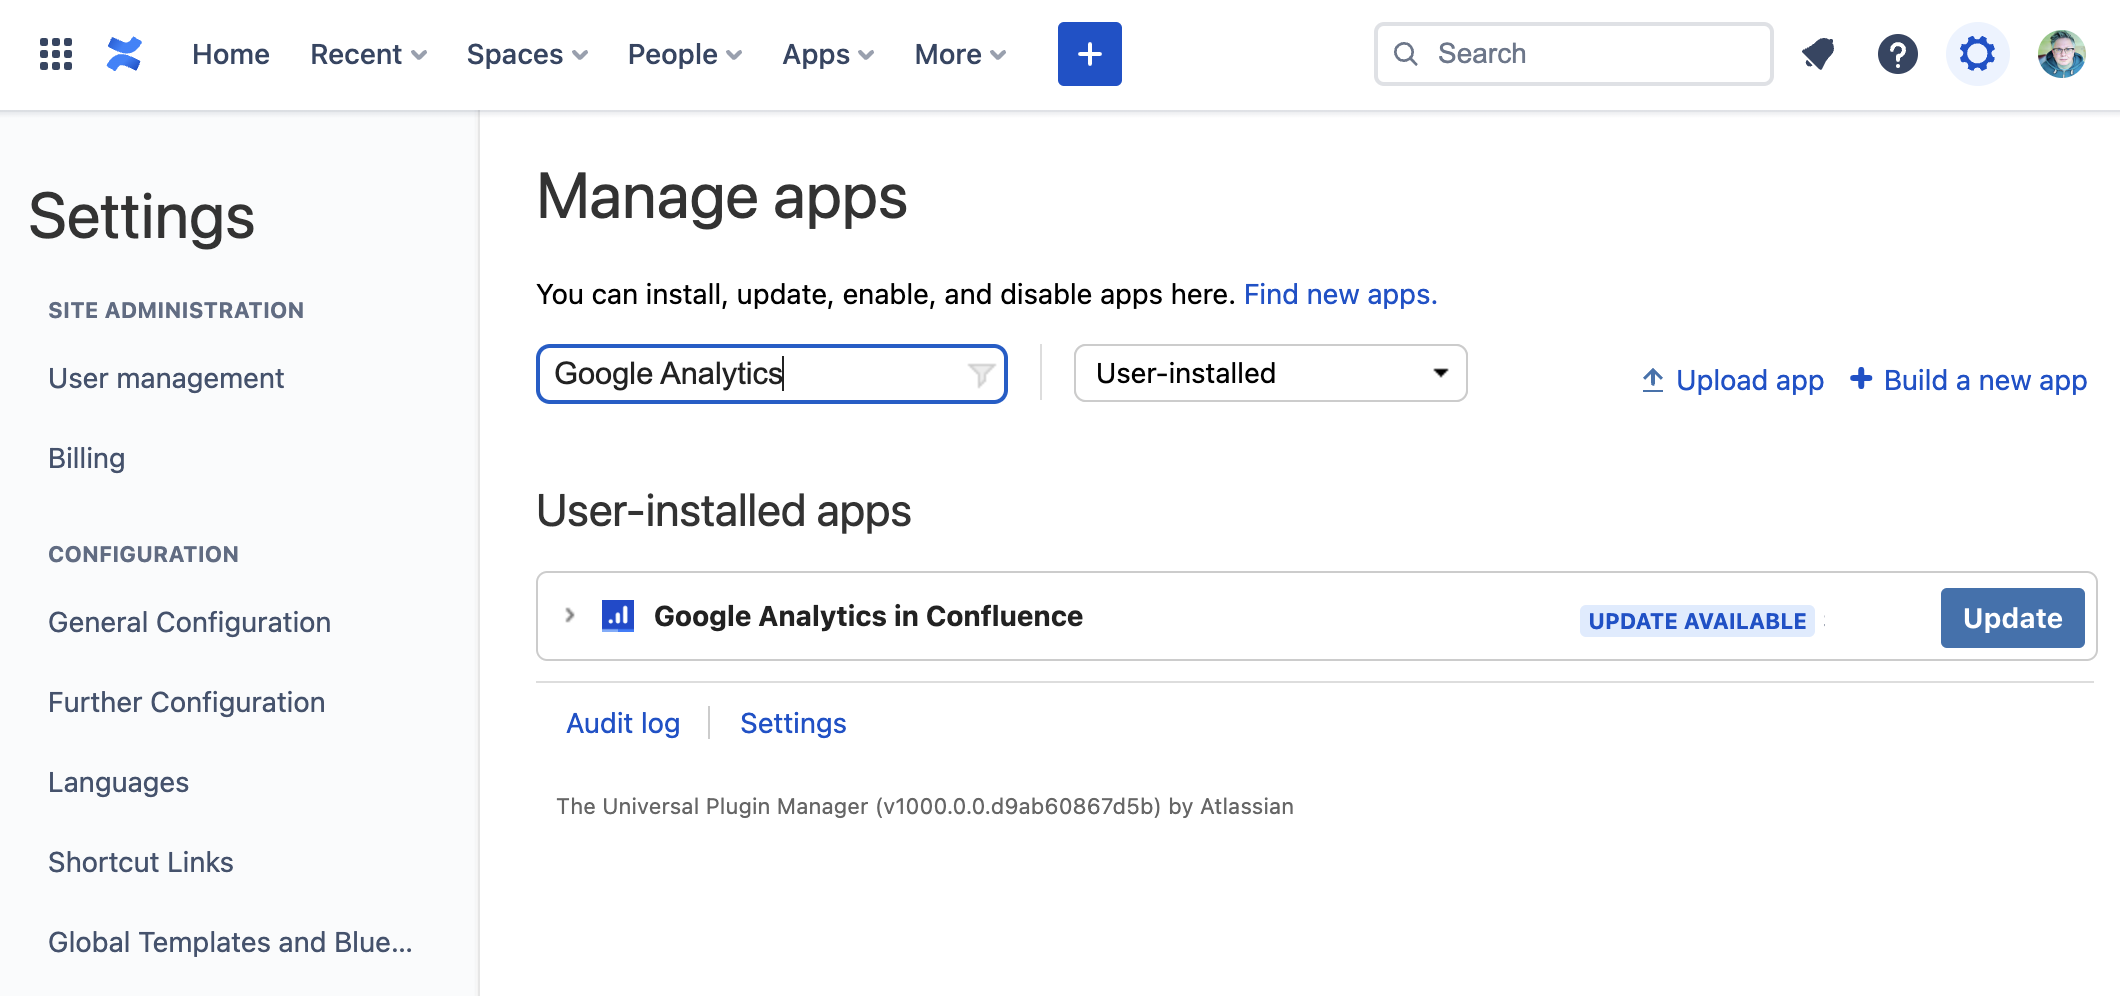Open the notifications bell icon

point(1818,54)
